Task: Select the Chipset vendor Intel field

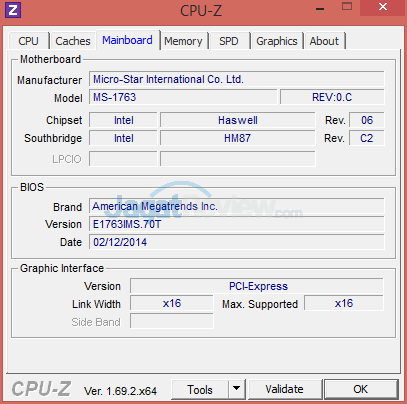Action: 123,120
